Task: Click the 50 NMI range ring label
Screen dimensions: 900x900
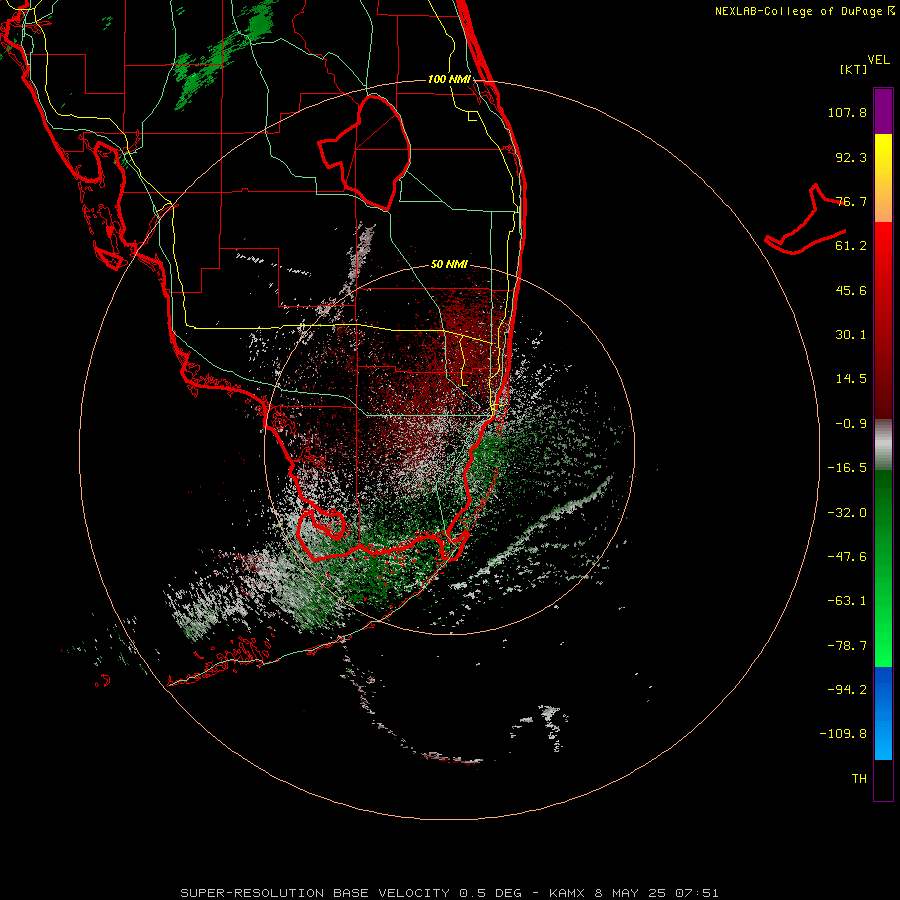Action: (x=449, y=265)
